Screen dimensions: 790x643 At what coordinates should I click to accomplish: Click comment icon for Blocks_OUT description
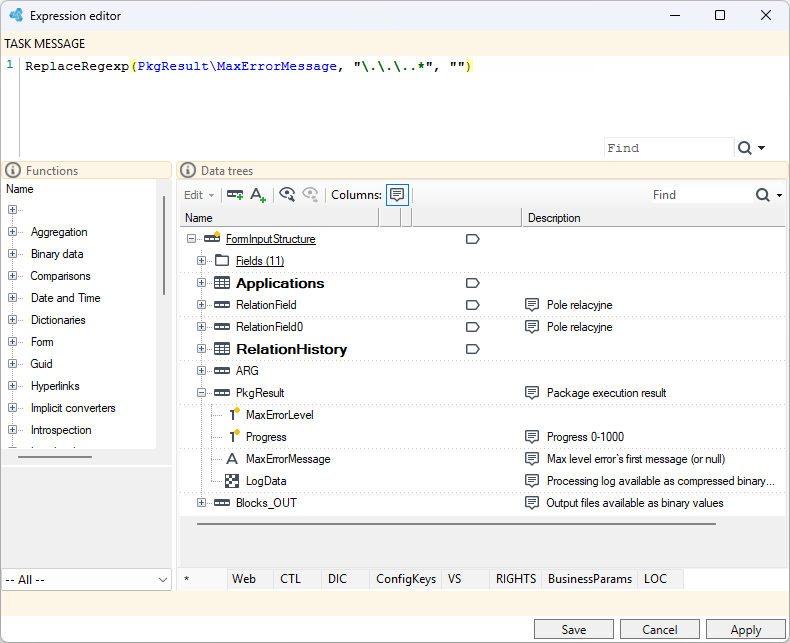point(532,503)
